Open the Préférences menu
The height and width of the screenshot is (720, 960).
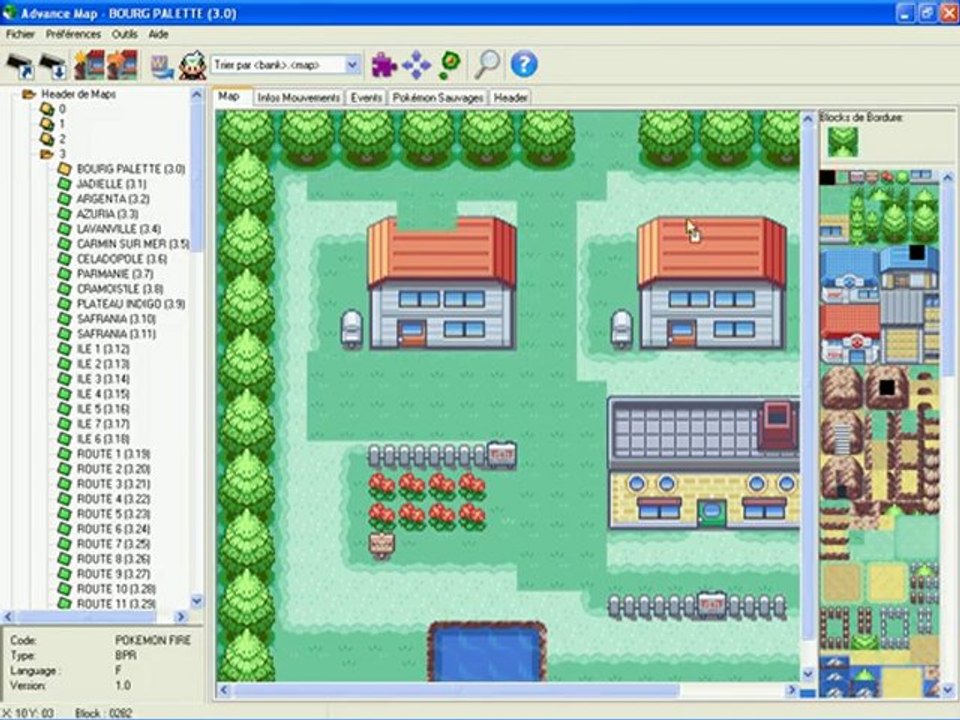[x=73, y=34]
